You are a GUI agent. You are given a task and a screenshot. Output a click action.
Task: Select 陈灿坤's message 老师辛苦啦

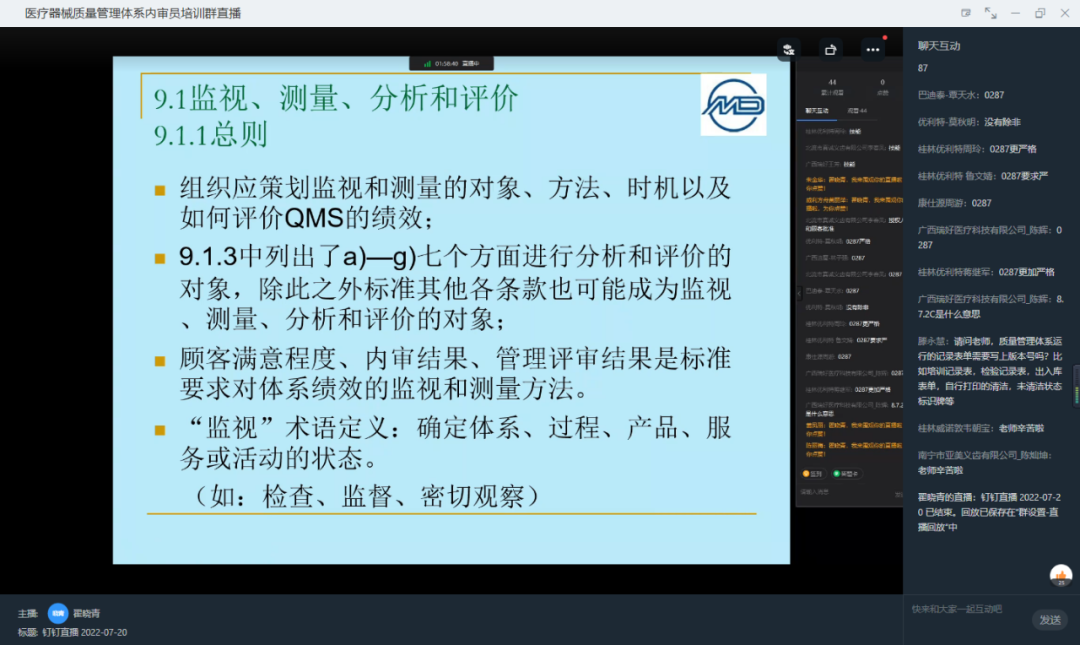click(x=985, y=462)
